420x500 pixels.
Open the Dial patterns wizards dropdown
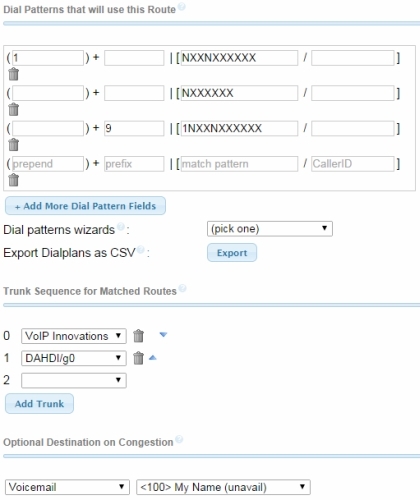coord(270,229)
